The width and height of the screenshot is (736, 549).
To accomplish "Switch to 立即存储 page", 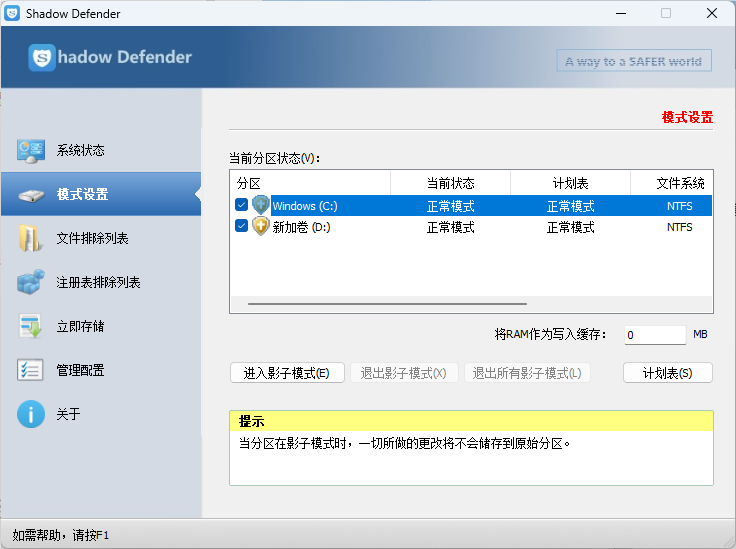I will click(x=101, y=326).
